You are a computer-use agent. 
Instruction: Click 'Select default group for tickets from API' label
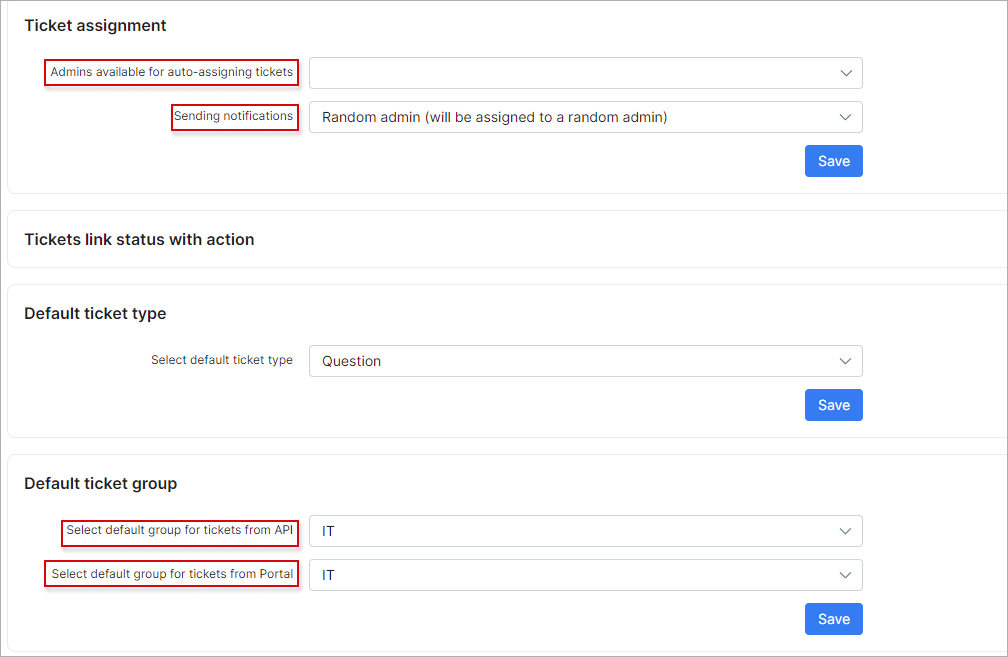point(180,530)
